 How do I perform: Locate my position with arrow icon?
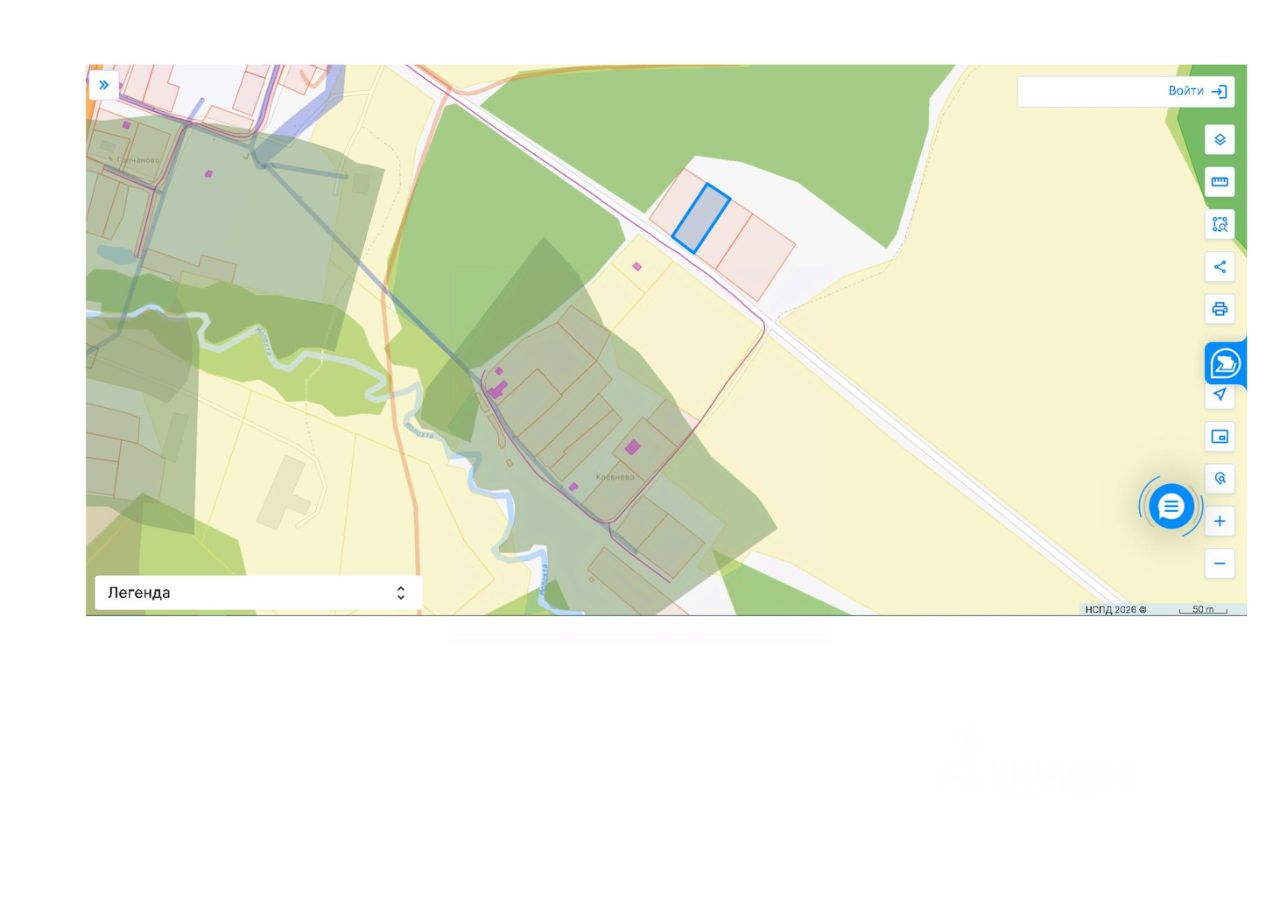tap(1219, 394)
